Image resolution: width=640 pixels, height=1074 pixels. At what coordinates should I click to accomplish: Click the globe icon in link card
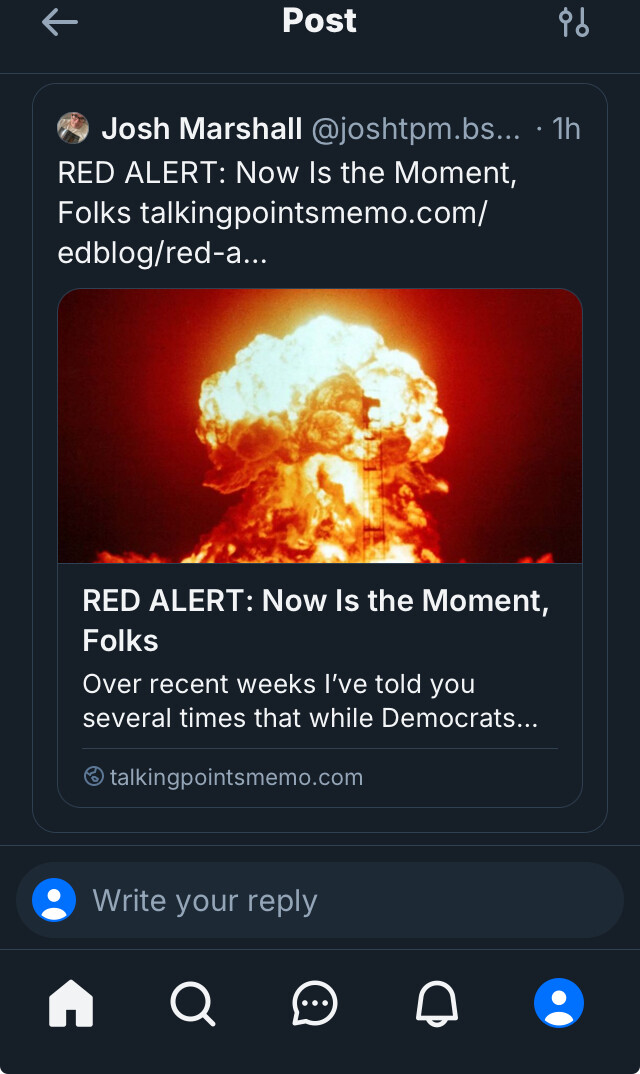94,776
